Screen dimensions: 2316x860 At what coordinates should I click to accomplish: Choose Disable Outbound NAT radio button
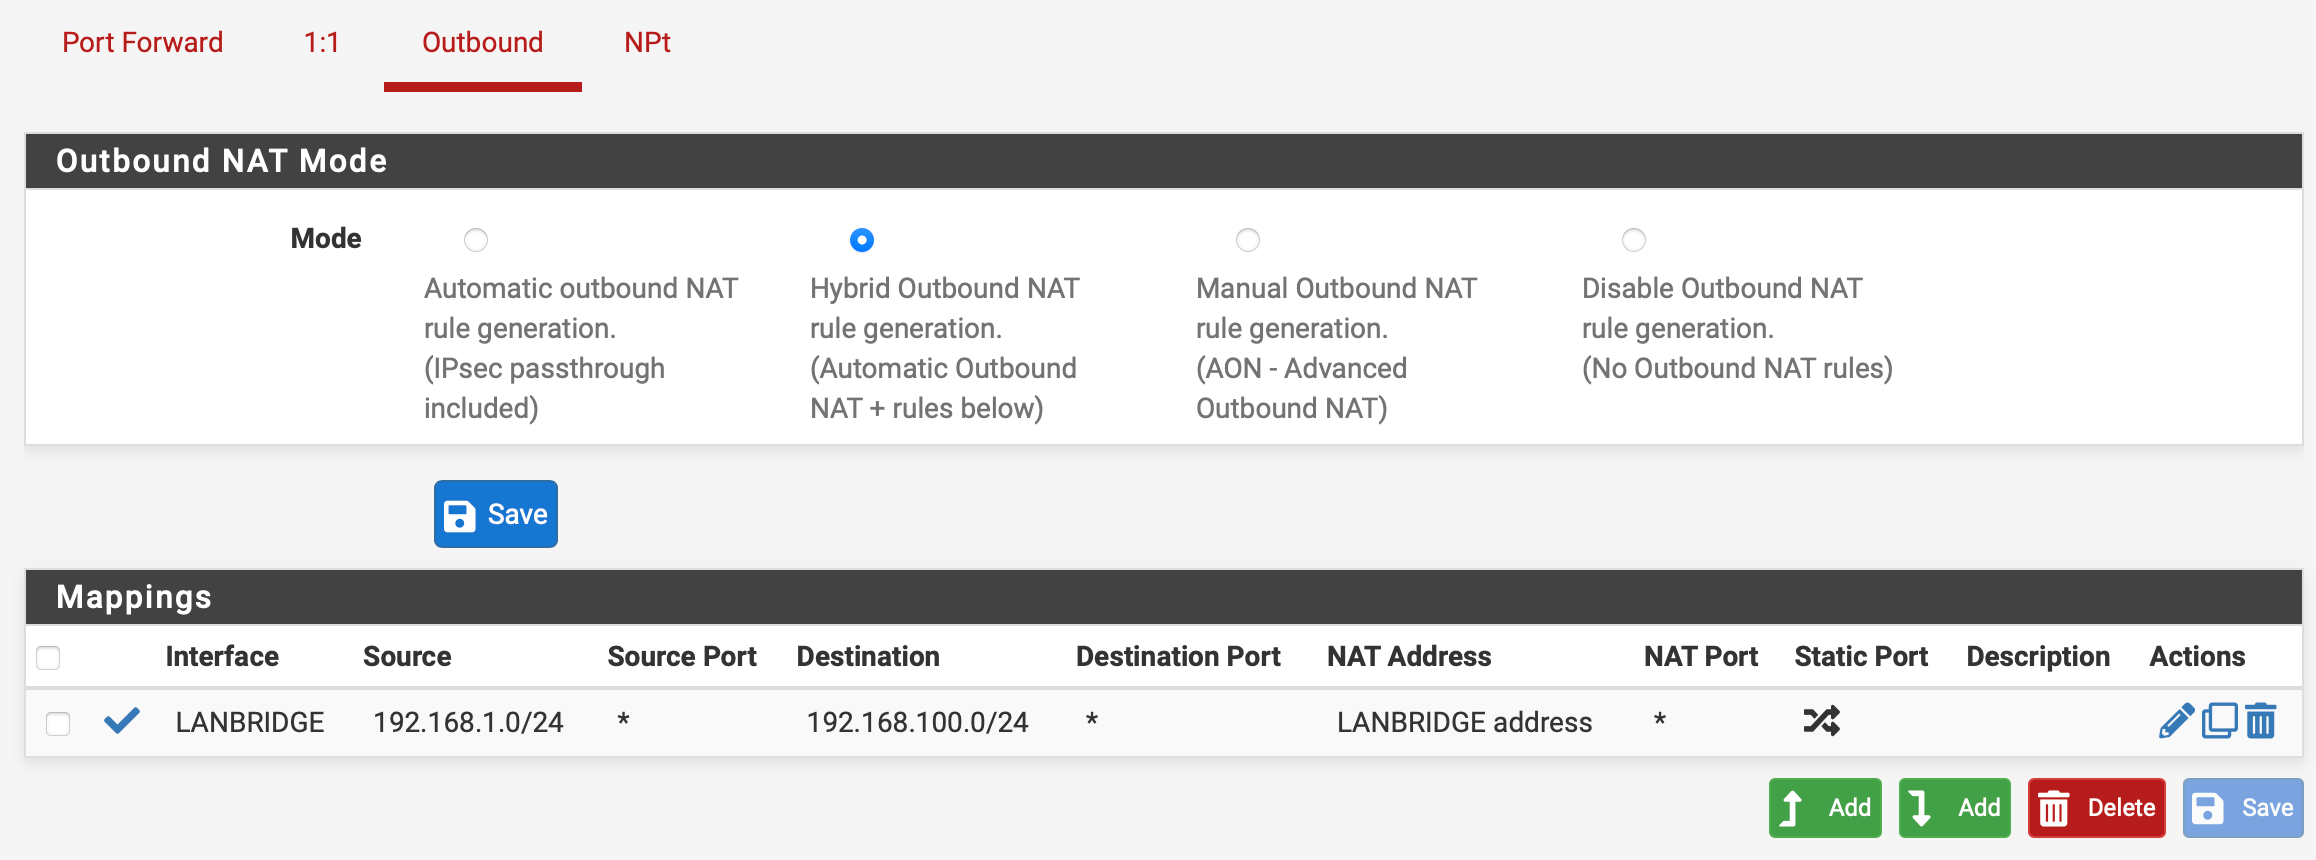[x=1634, y=240]
